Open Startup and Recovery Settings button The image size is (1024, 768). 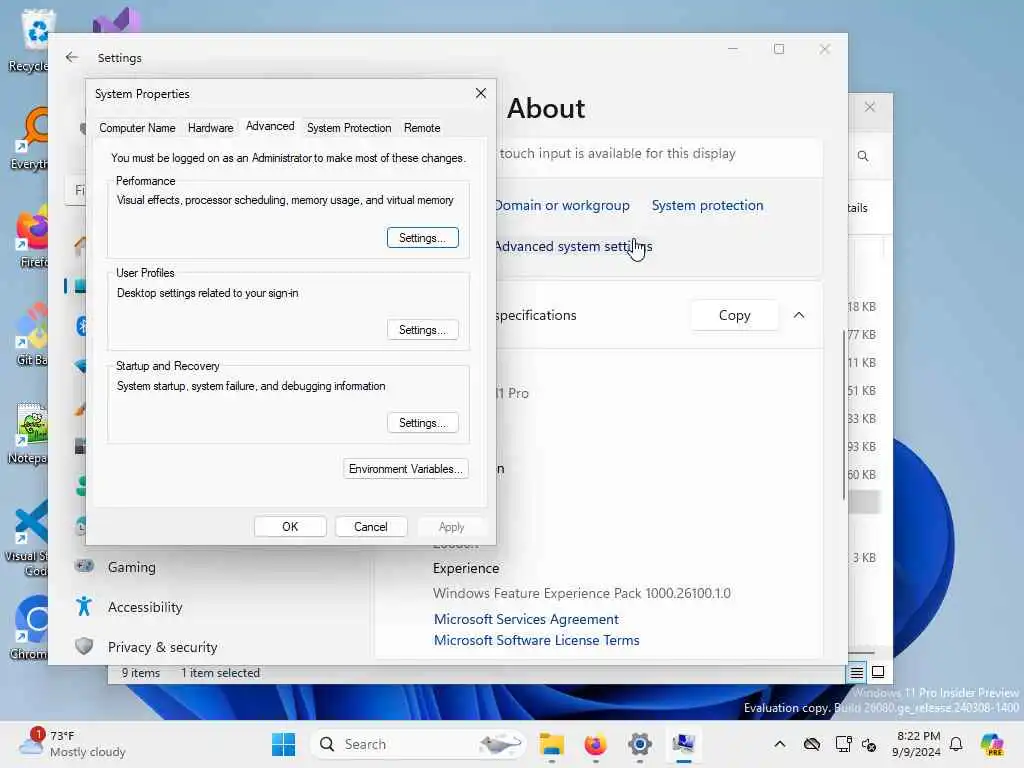click(x=423, y=423)
